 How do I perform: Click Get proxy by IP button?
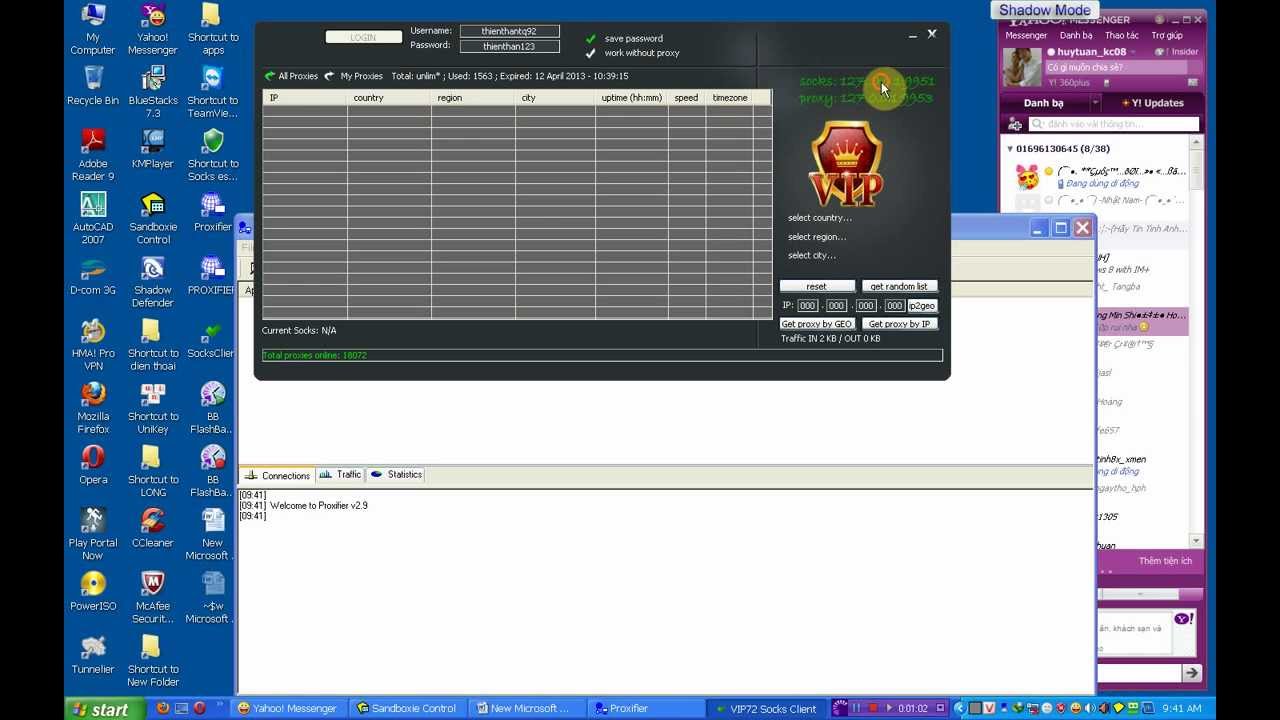899,324
